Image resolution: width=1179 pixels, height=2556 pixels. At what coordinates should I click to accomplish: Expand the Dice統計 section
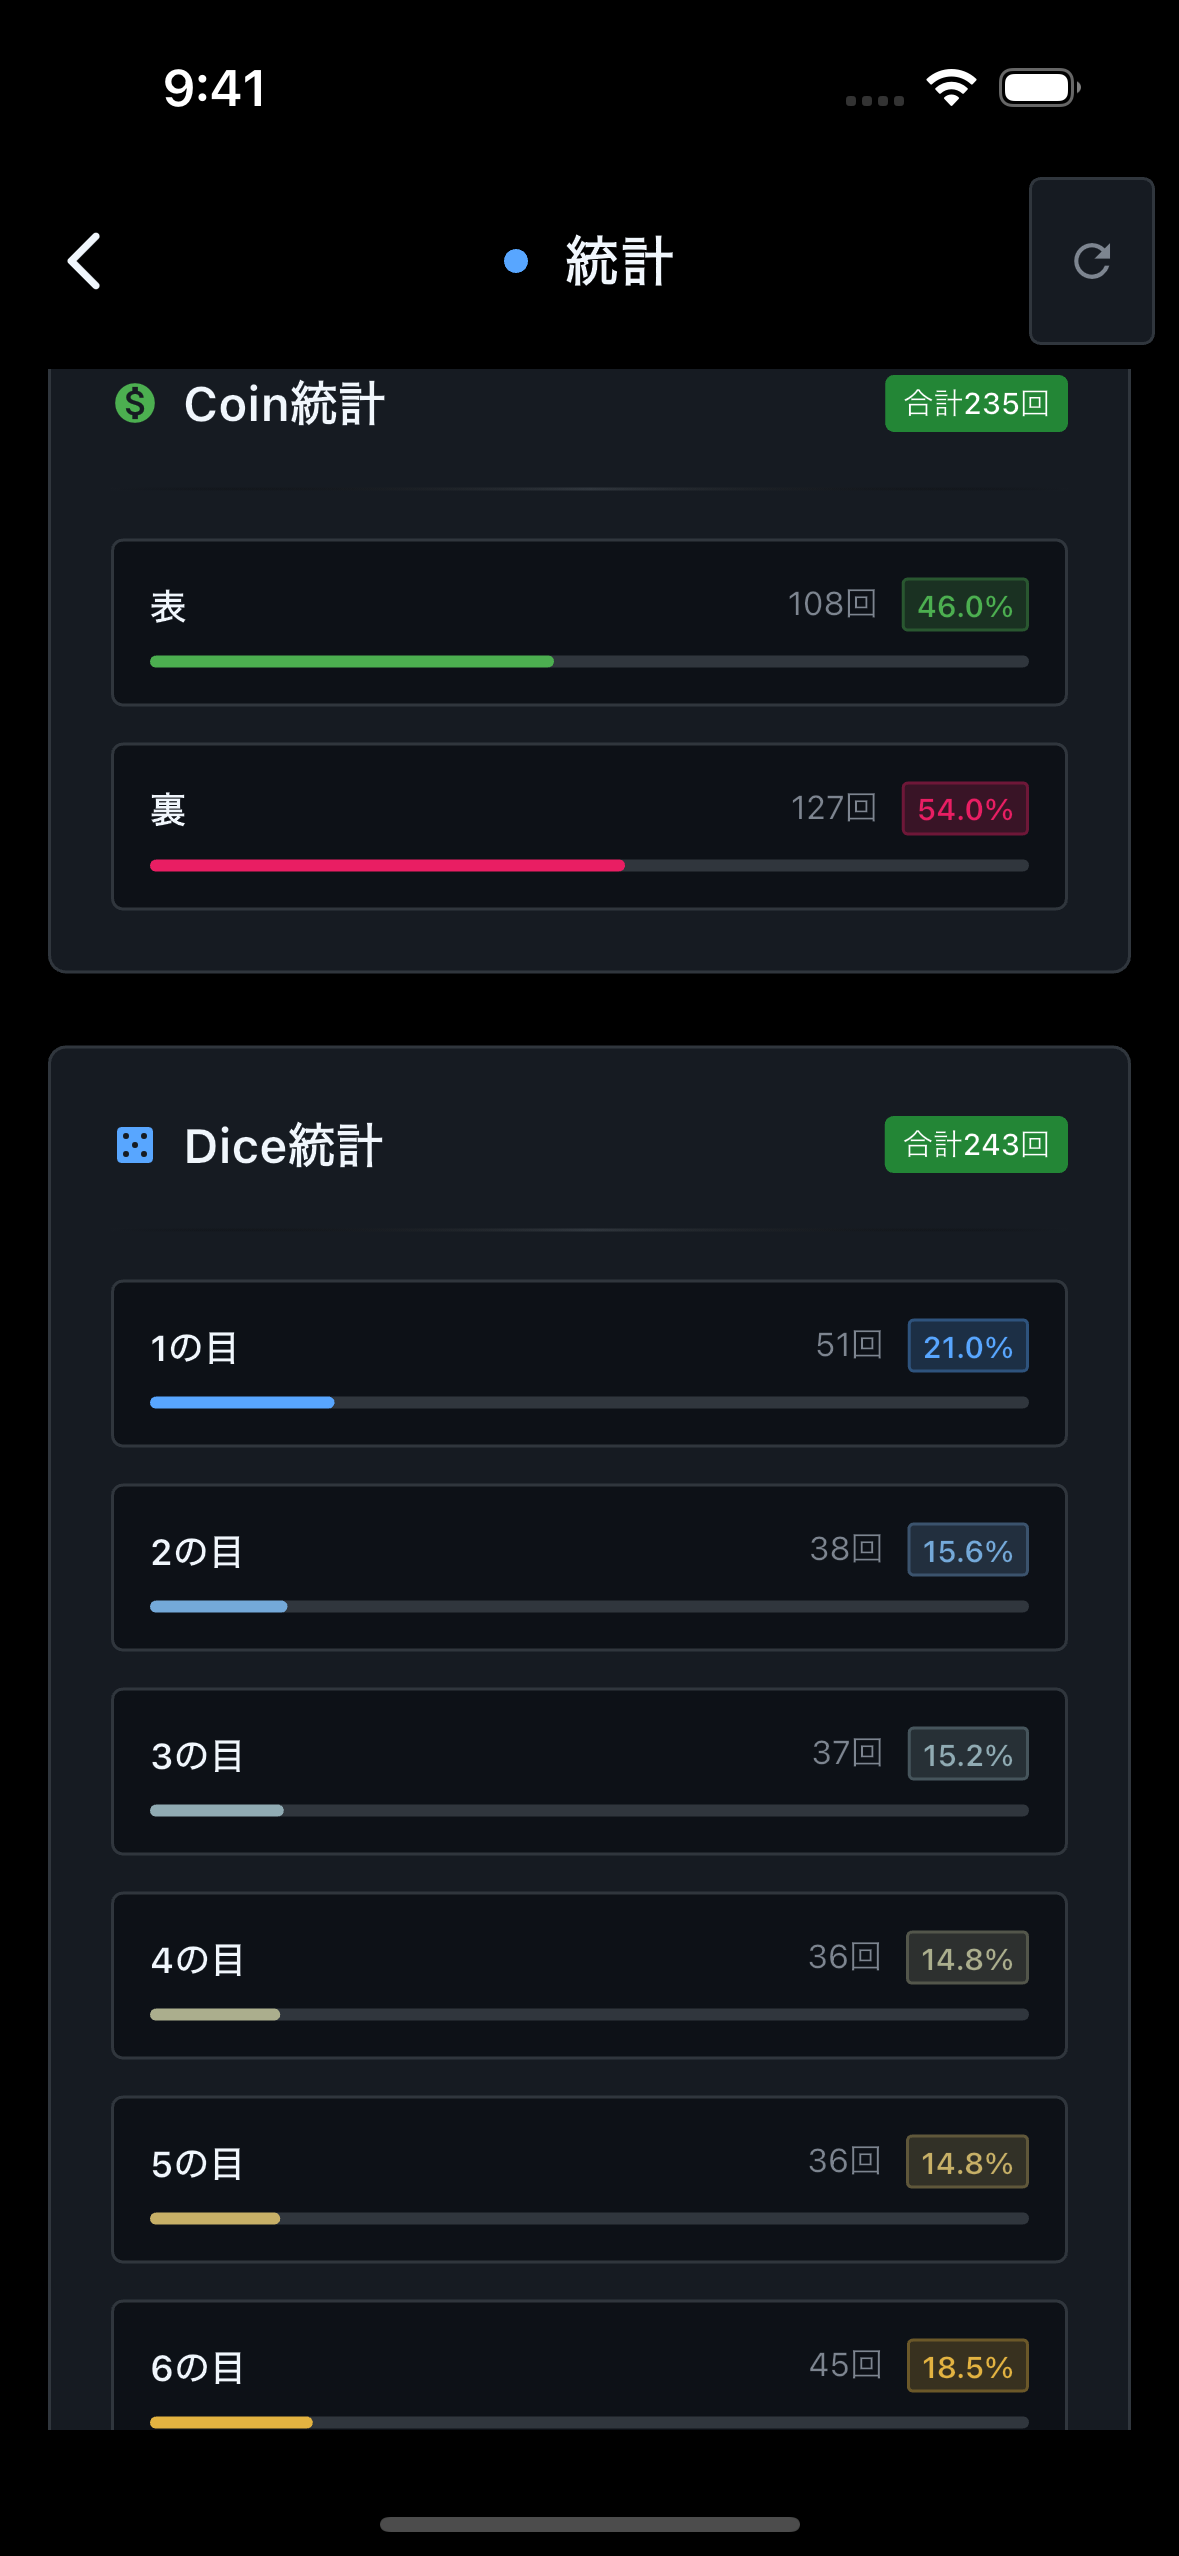point(281,1145)
